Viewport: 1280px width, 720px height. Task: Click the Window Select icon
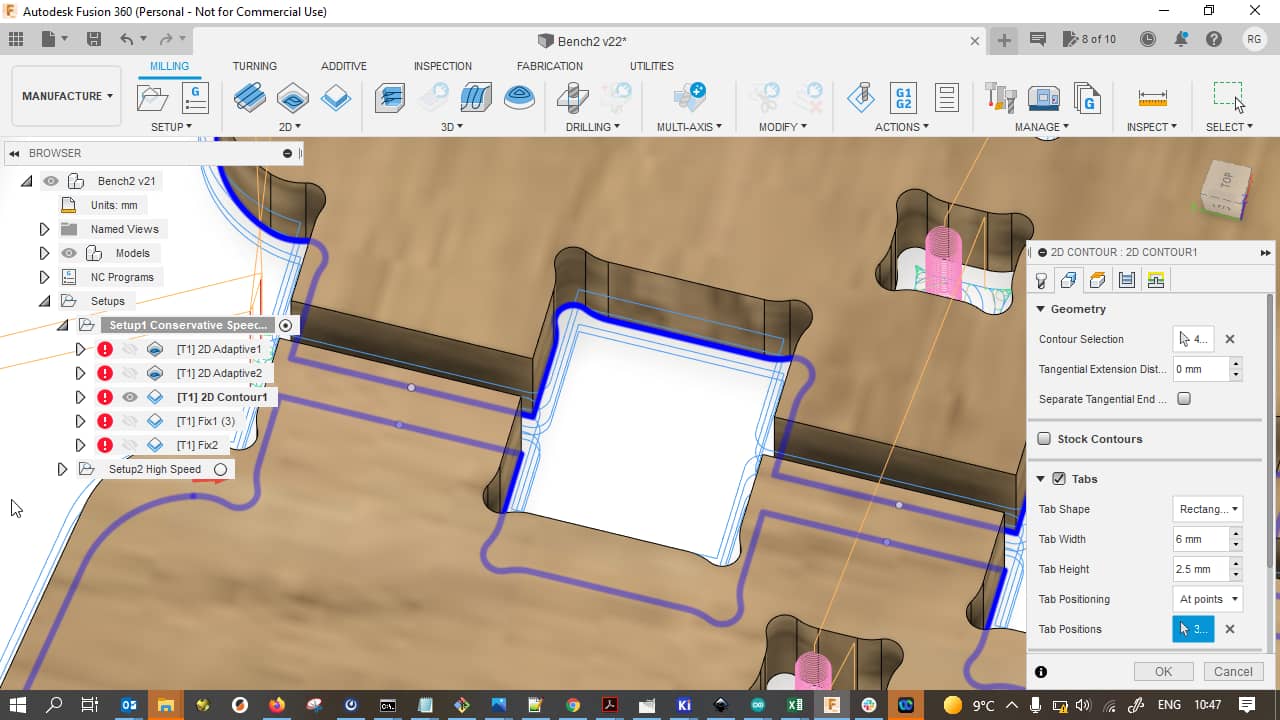1229,97
